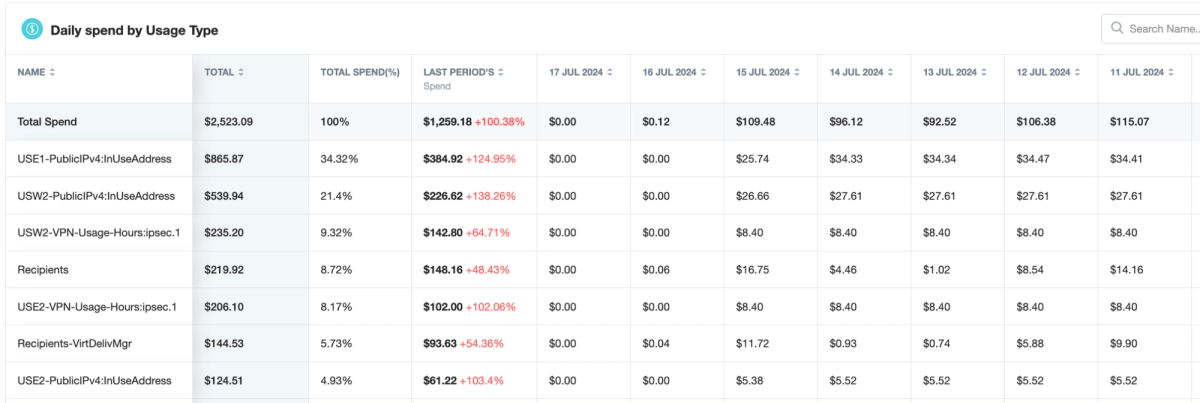
Task: Sort by NAME column arrows
Action: point(52,72)
